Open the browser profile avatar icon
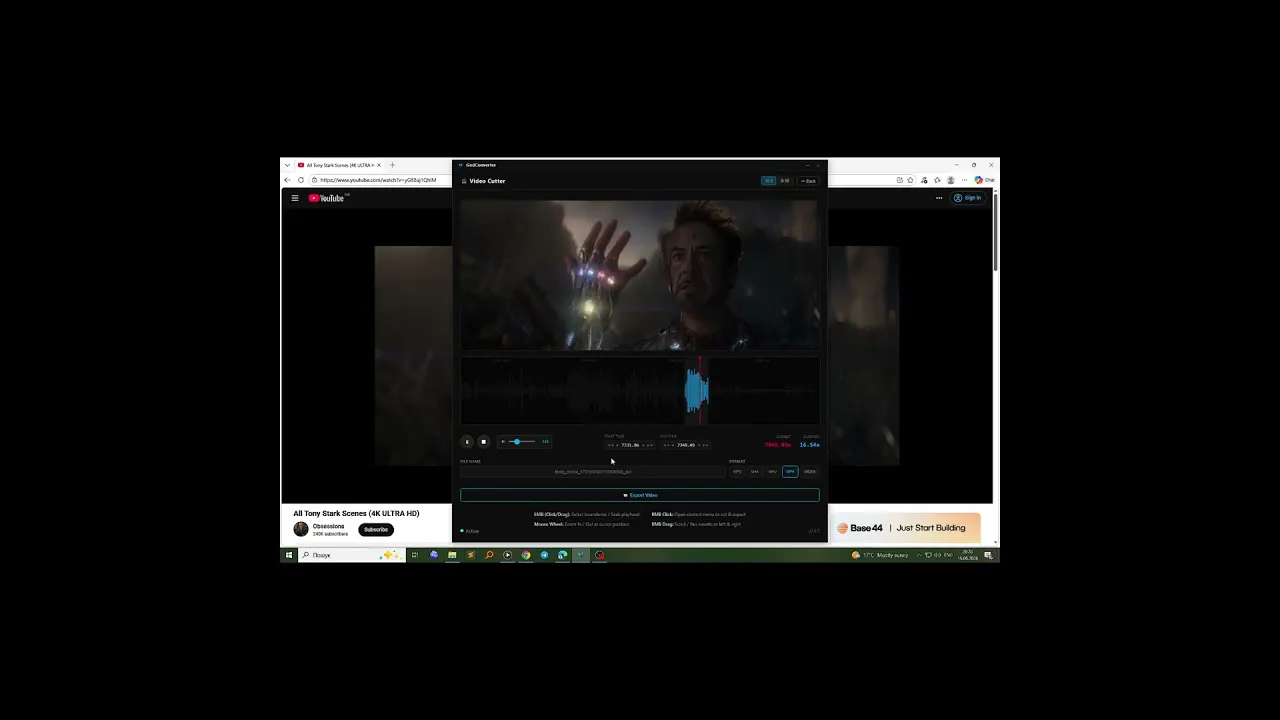The width and height of the screenshot is (1280, 720). click(951, 180)
